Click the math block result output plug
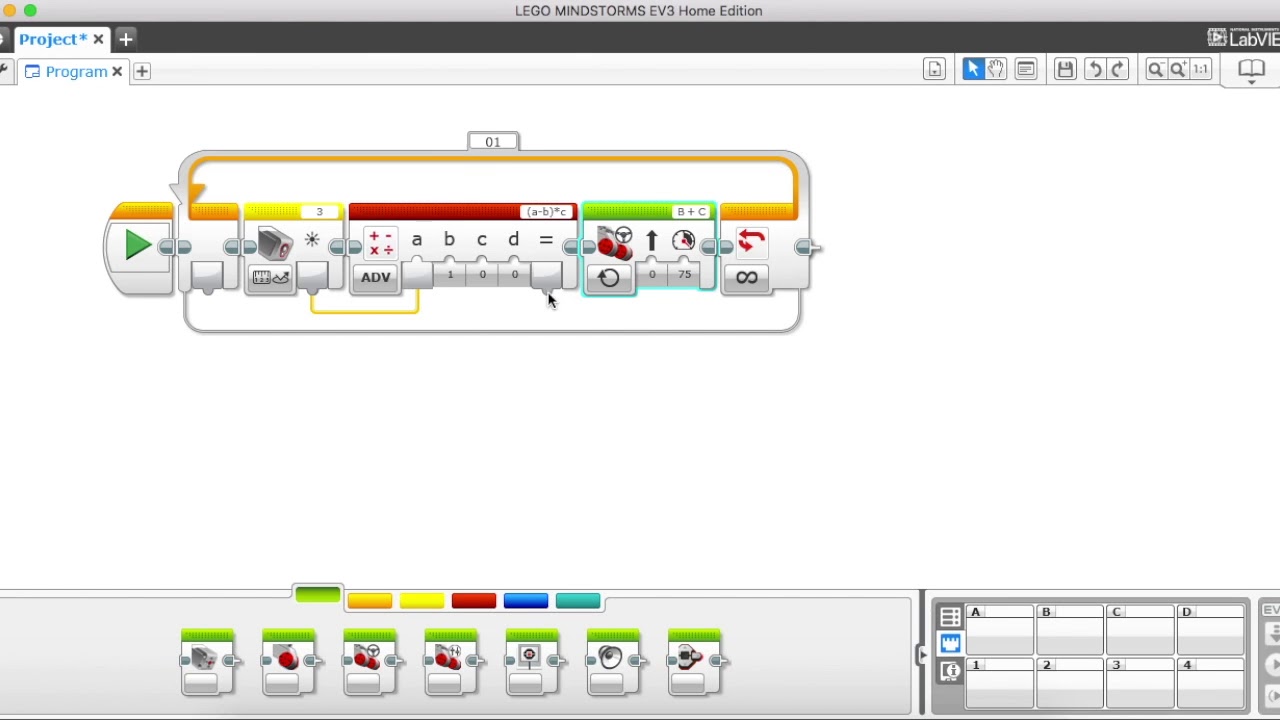The image size is (1280, 720). pos(546,276)
